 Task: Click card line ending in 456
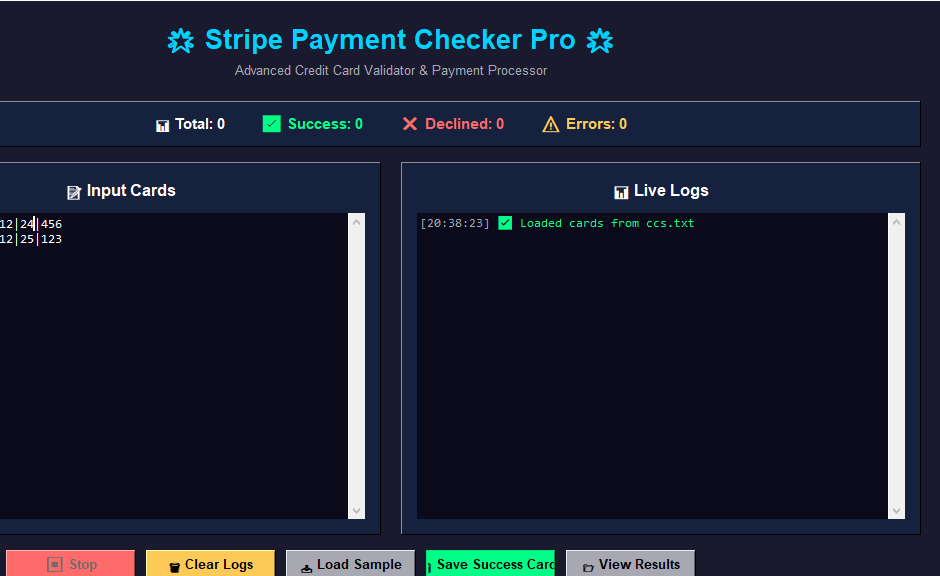[31, 224]
